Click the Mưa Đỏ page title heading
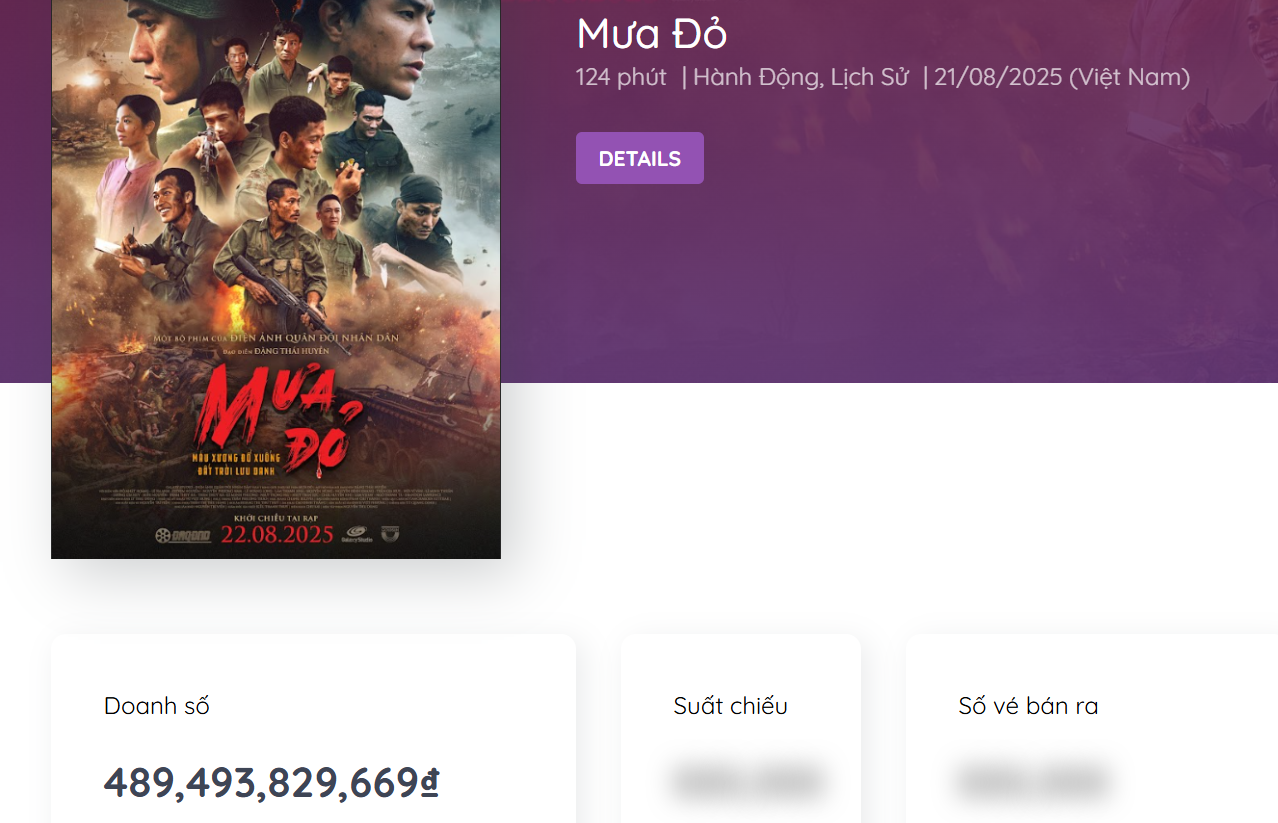The width and height of the screenshot is (1278, 823). coord(651,34)
